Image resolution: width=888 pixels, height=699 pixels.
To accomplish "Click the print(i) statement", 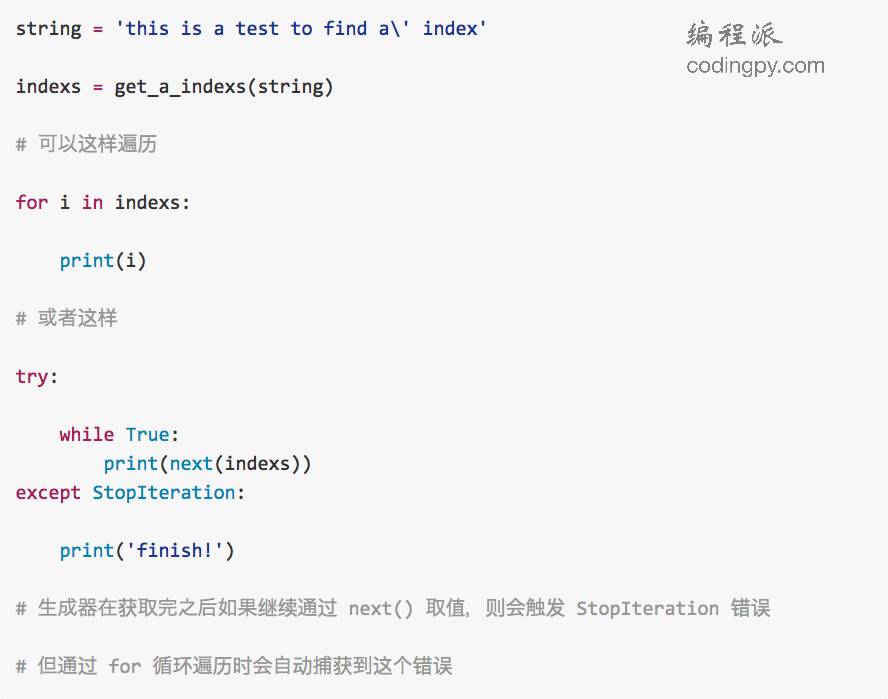I will tap(103, 261).
